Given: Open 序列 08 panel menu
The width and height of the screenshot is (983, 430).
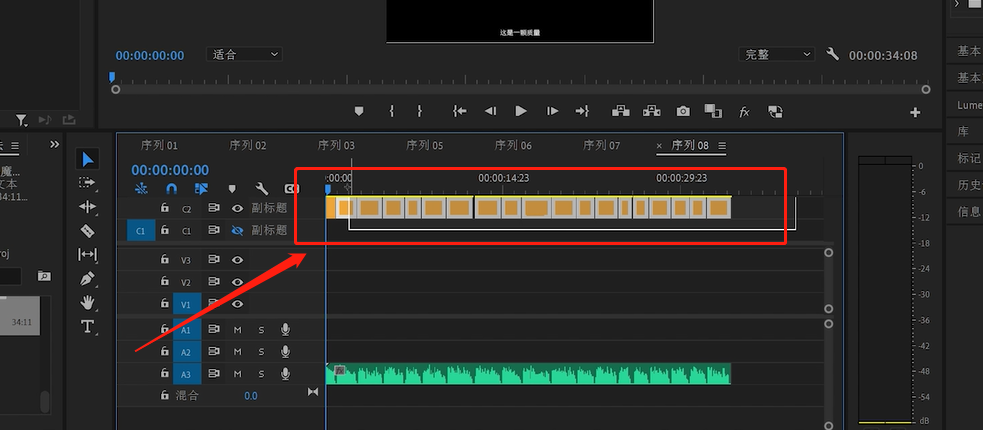Looking at the screenshot, I should coord(722,146).
